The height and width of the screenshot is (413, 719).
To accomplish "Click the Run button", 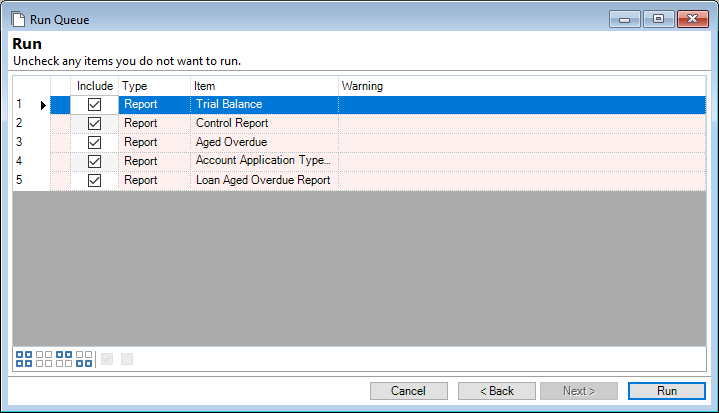I will 667,391.
